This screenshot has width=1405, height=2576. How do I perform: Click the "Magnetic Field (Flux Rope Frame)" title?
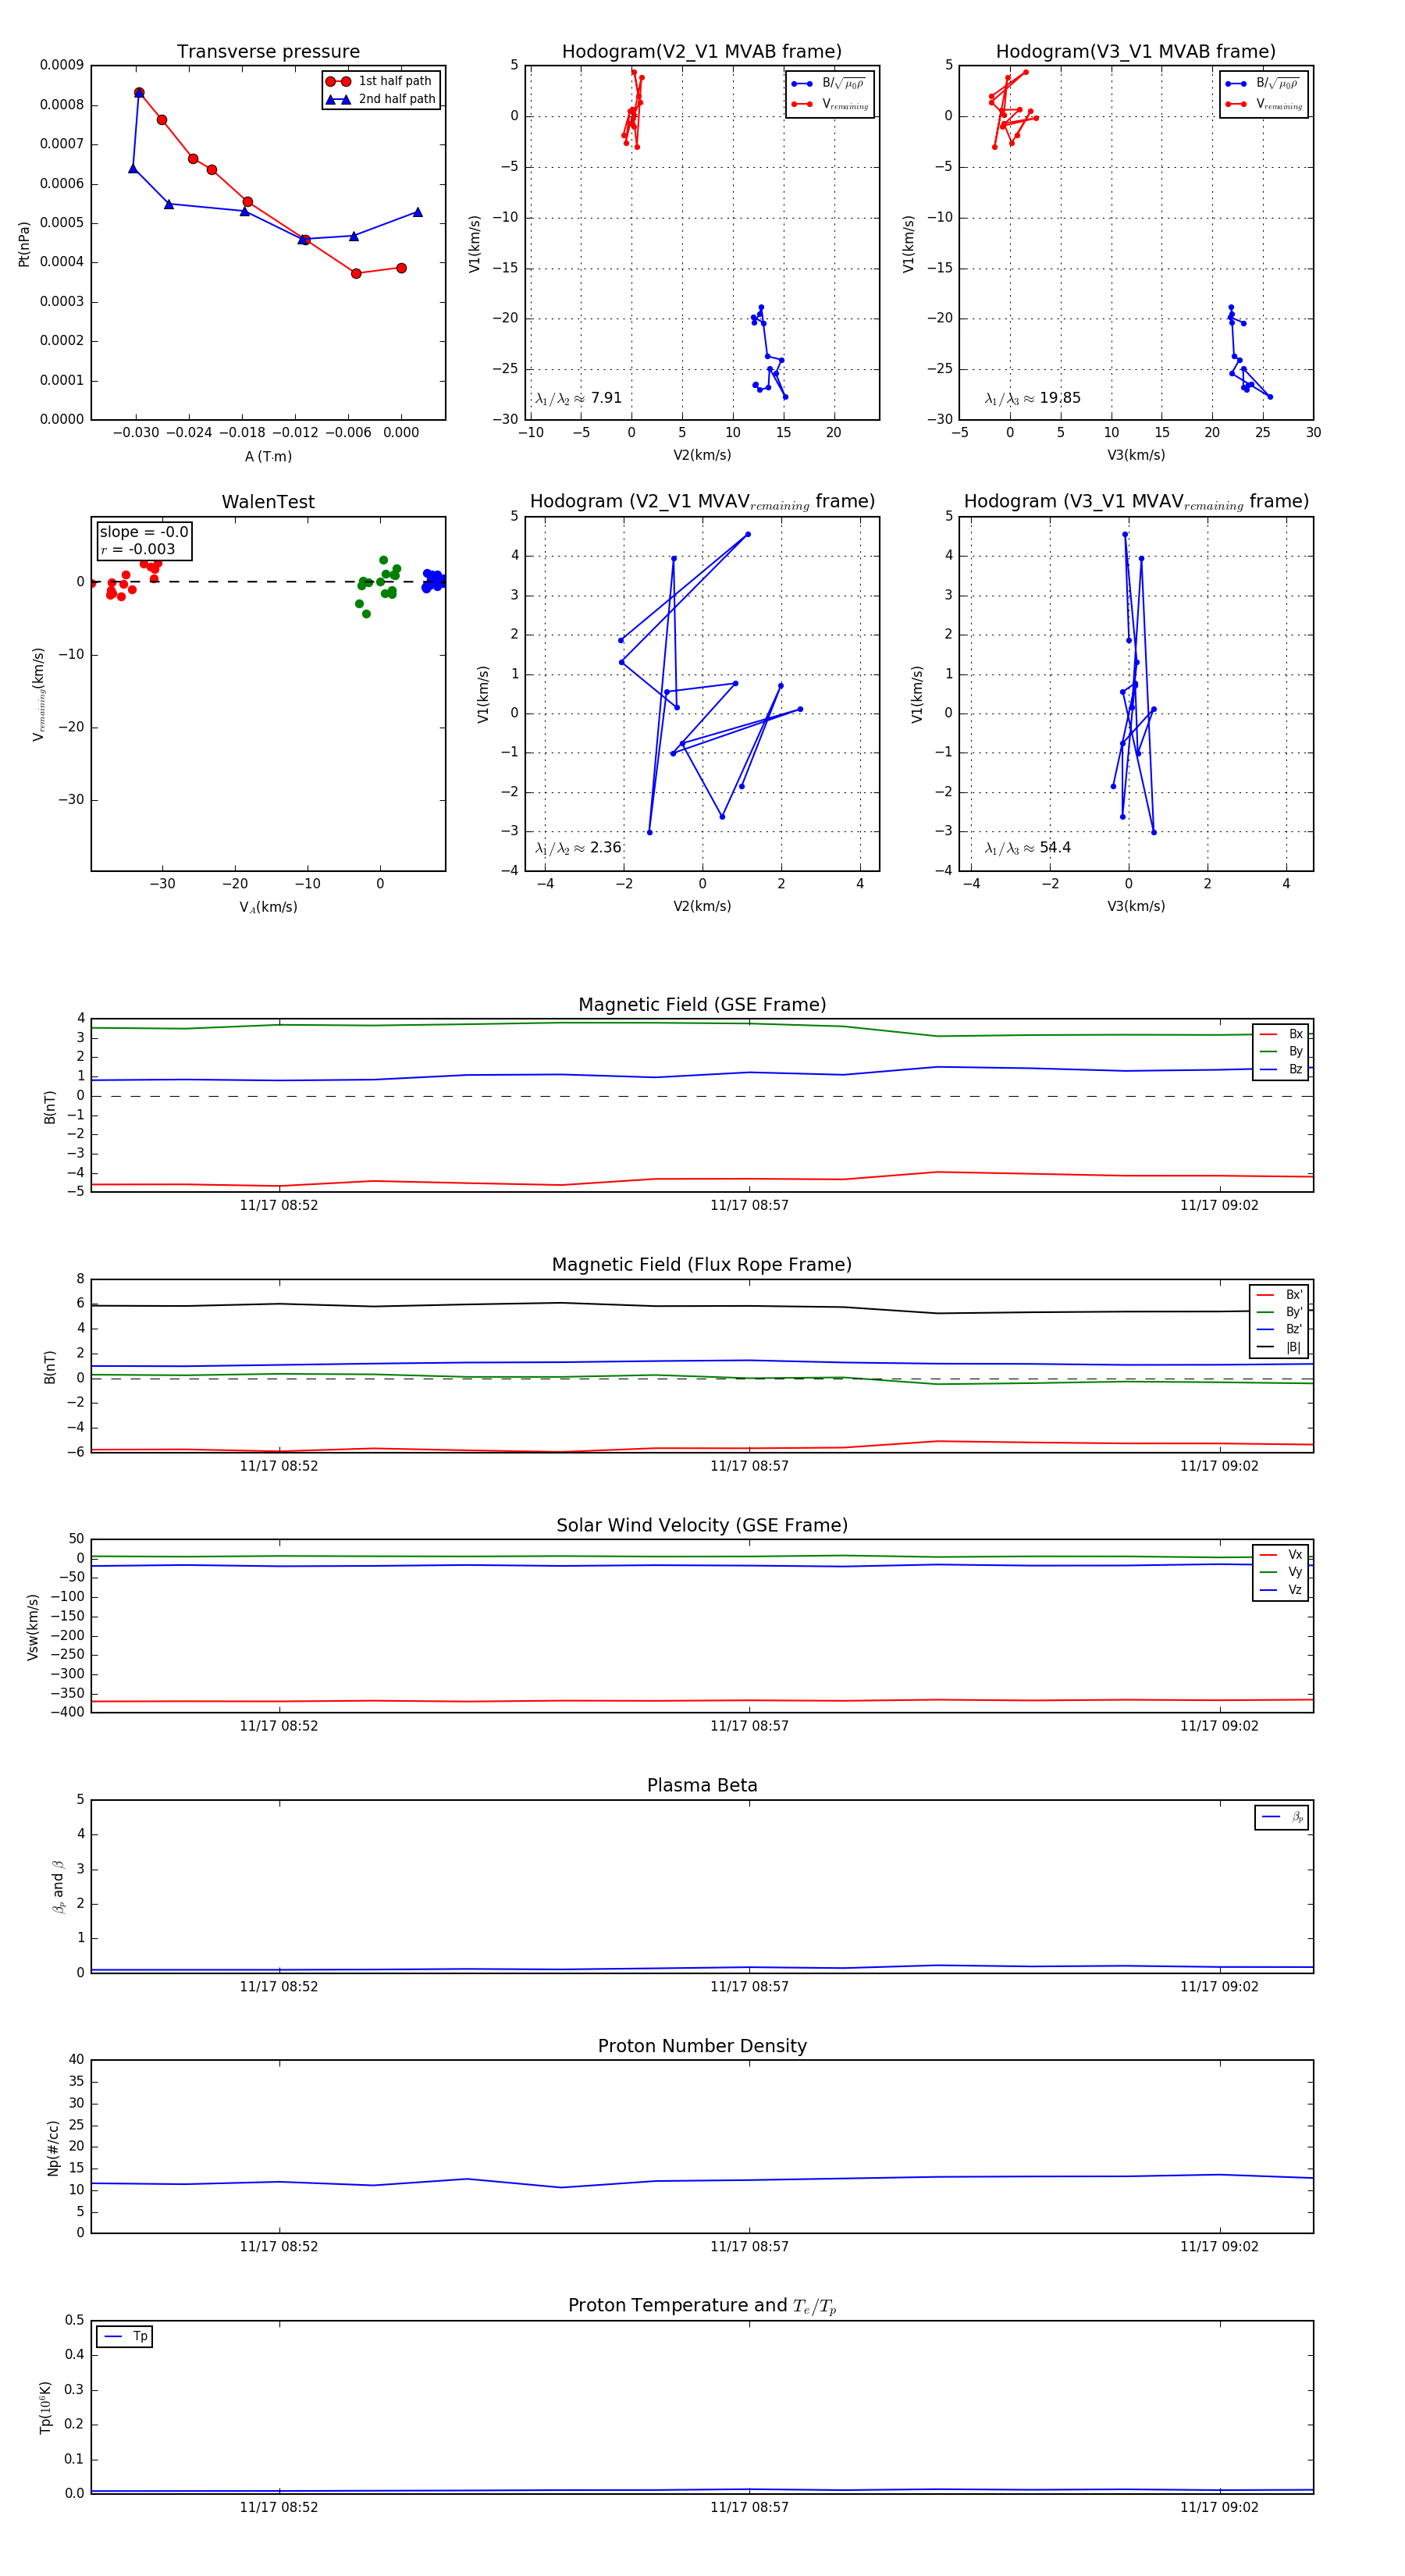[x=702, y=1265]
